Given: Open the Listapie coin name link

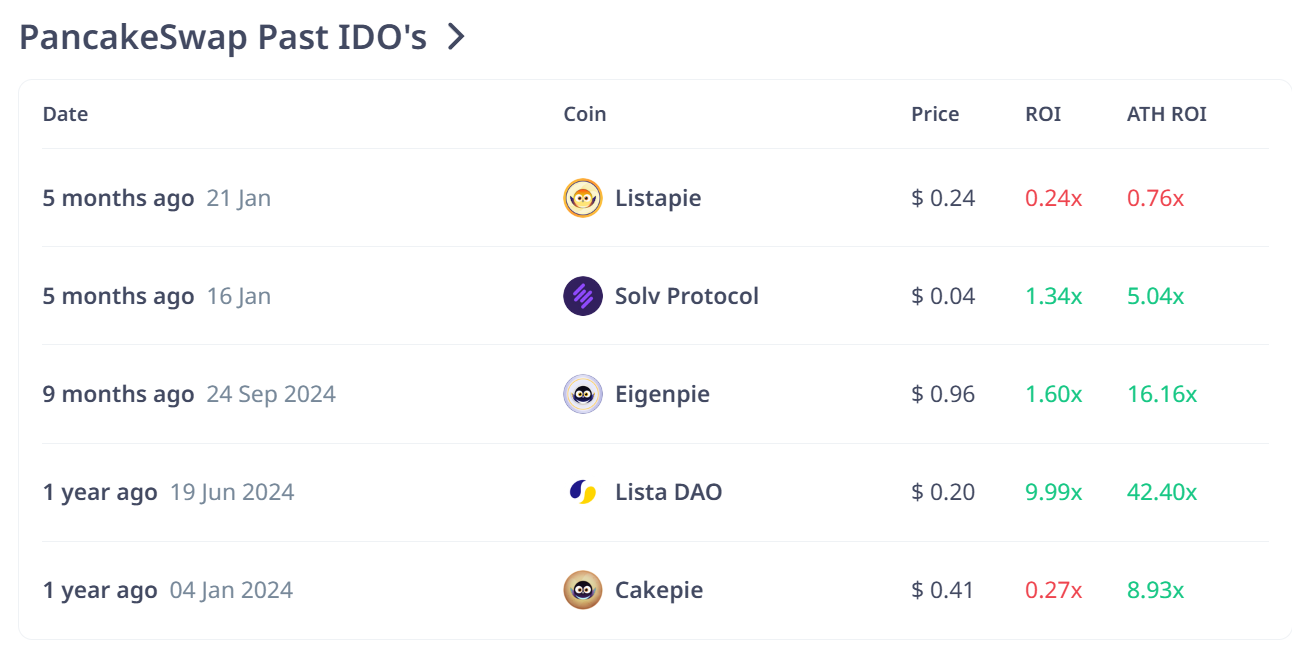Looking at the screenshot, I should pyautogui.click(x=658, y=198).
